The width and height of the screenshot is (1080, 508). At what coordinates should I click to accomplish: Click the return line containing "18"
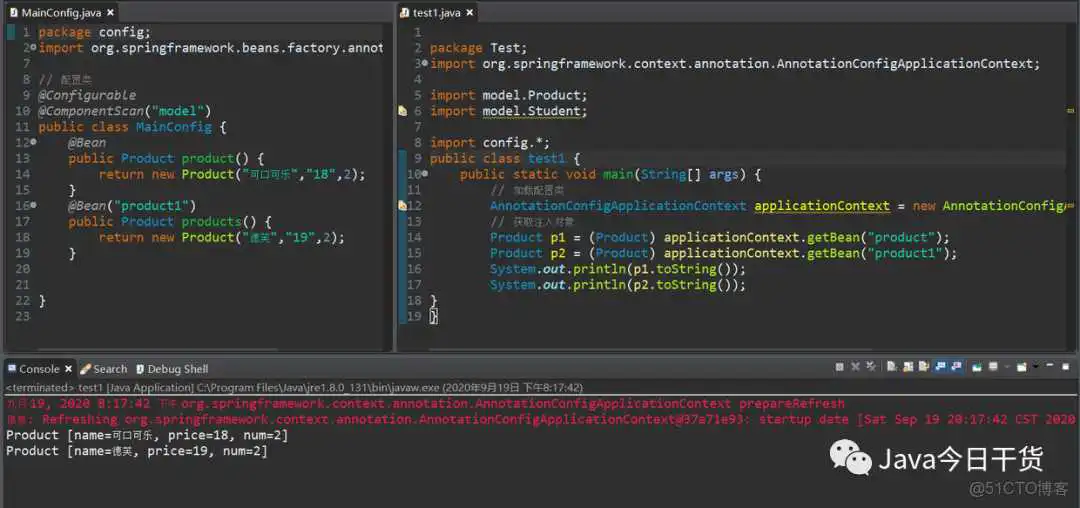click(231, 174)
